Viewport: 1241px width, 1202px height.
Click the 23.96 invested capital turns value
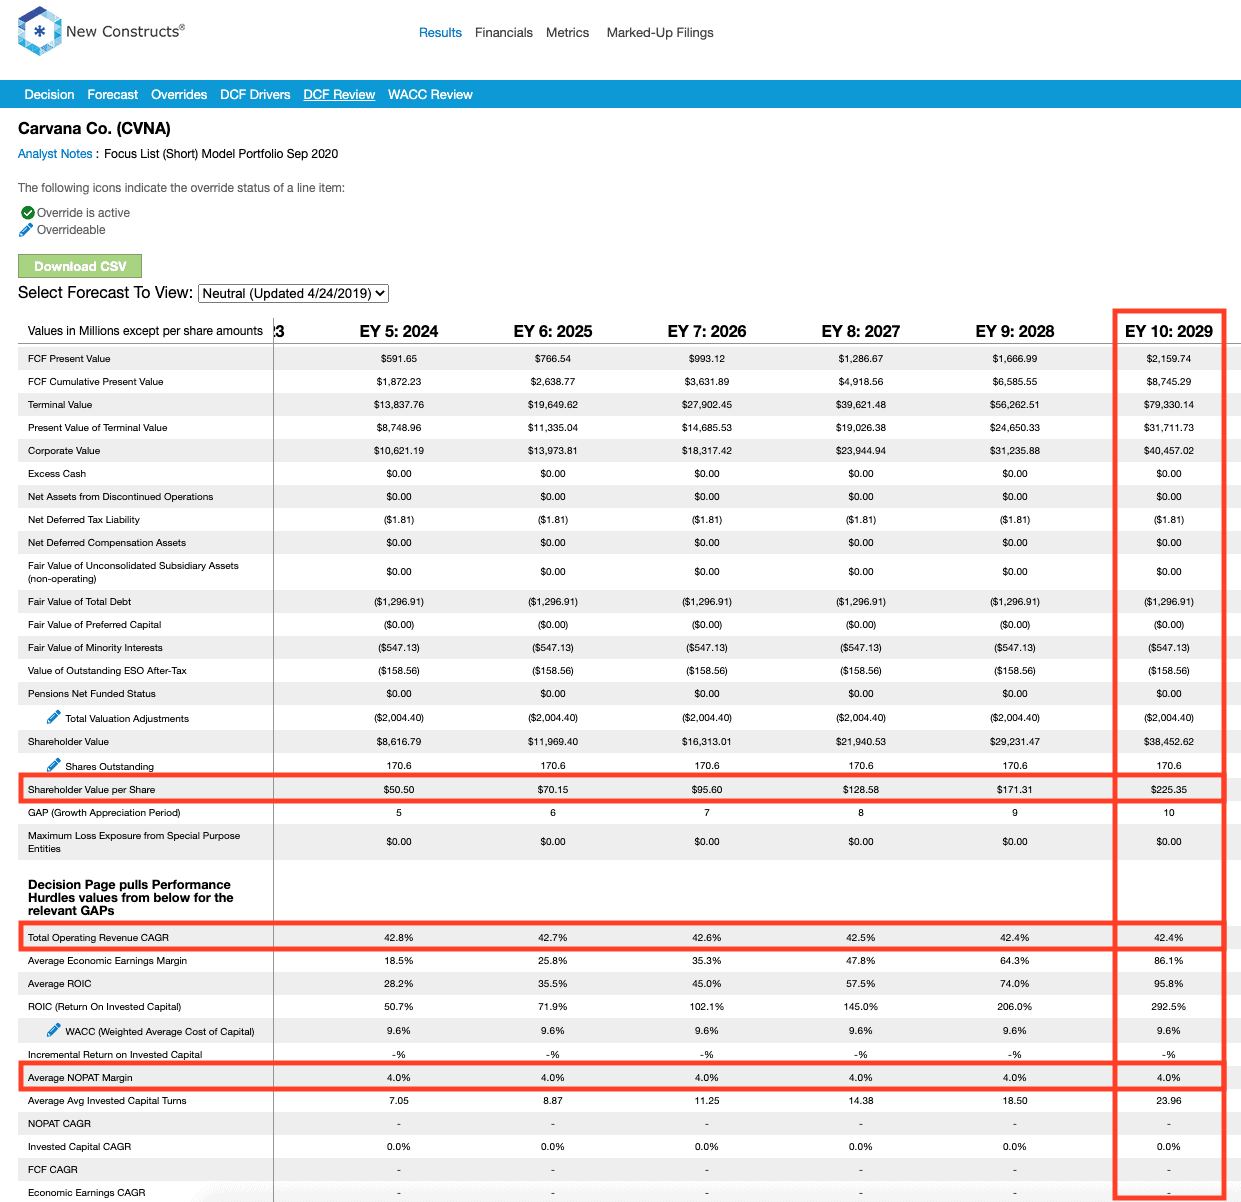(1169, 1101)
